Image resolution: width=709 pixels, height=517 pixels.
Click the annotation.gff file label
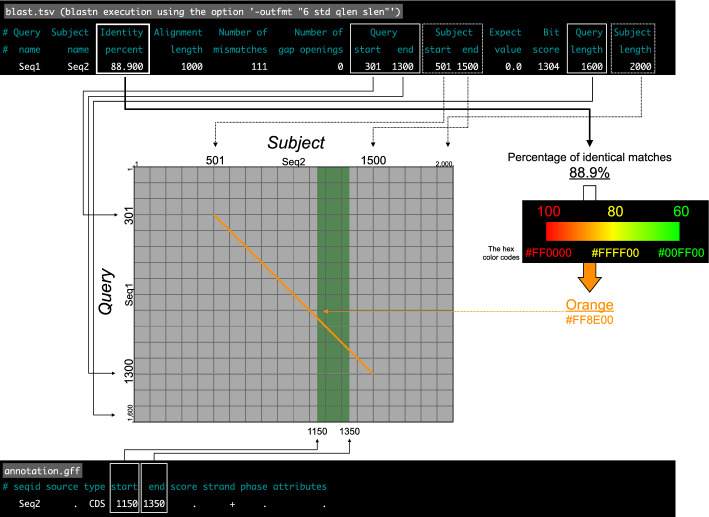[43, 470]
